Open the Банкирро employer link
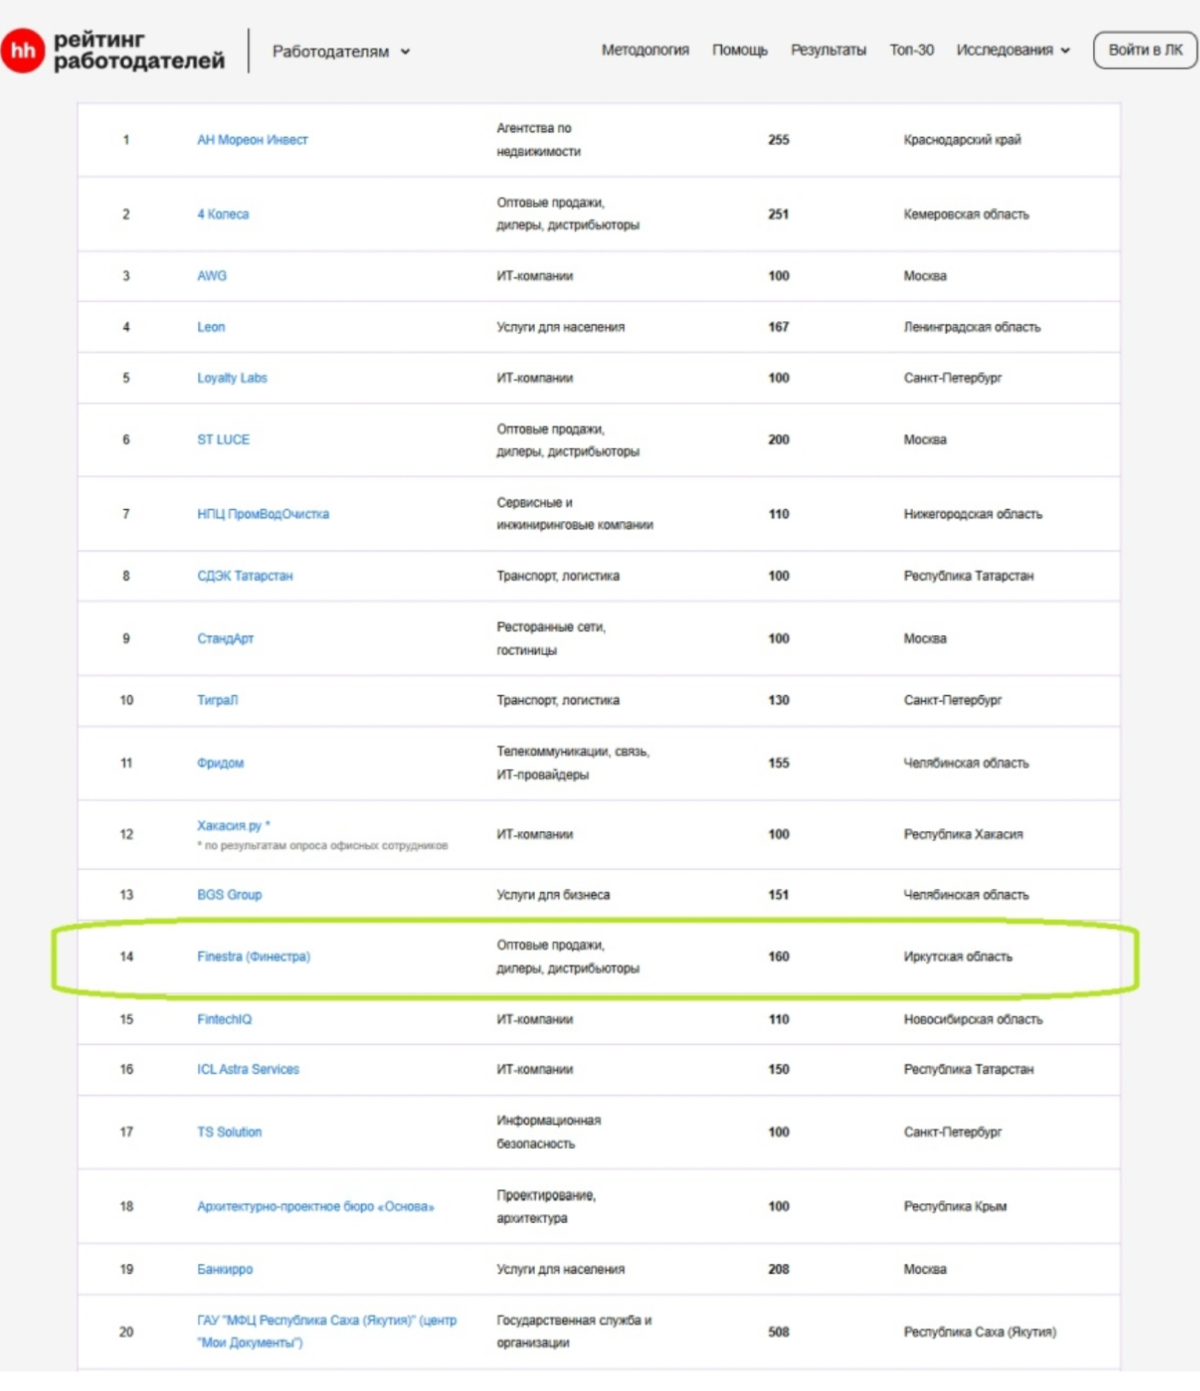 225,1269
